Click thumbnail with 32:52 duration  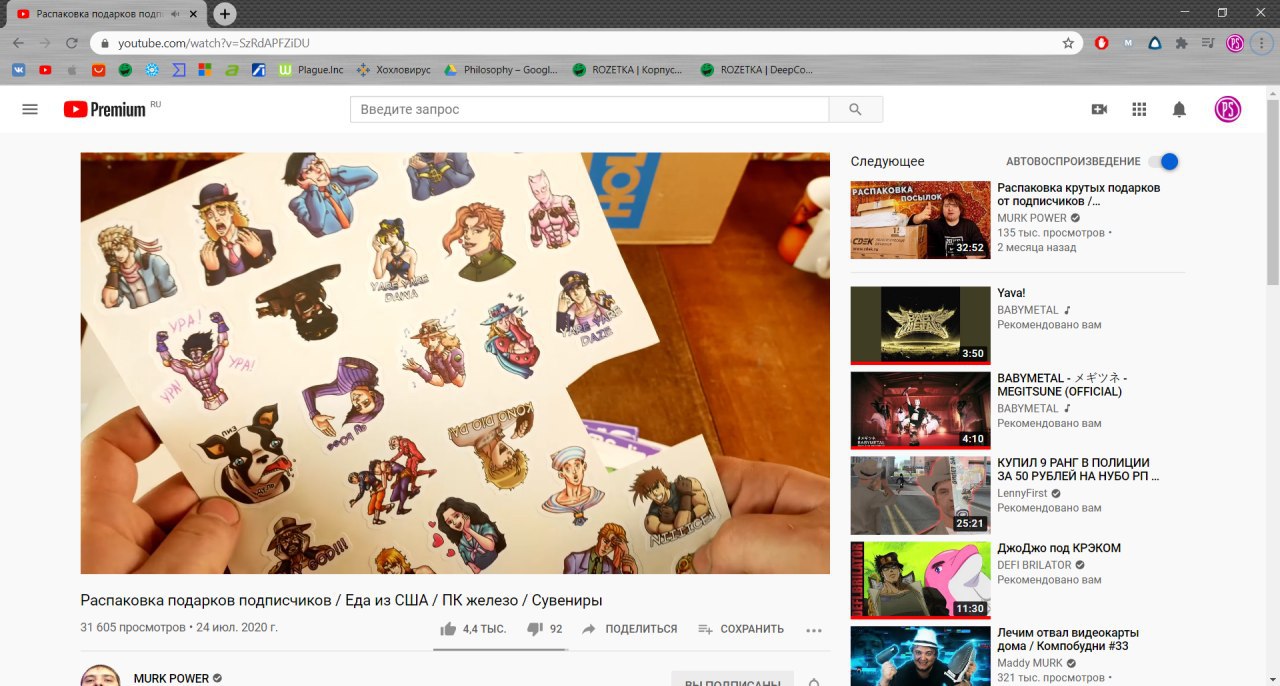920,220
